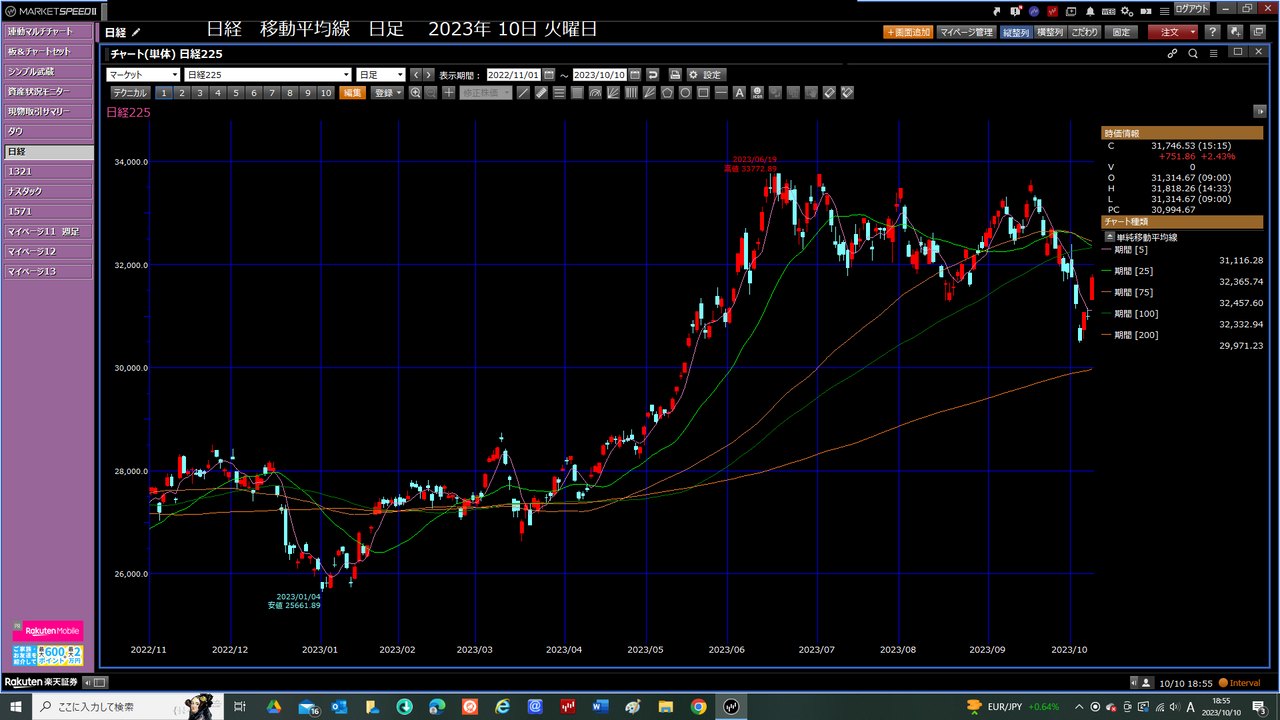The image size is (1280, 720).
Task: Switch to chart preset number 5
Action: [x=236, y=93]
